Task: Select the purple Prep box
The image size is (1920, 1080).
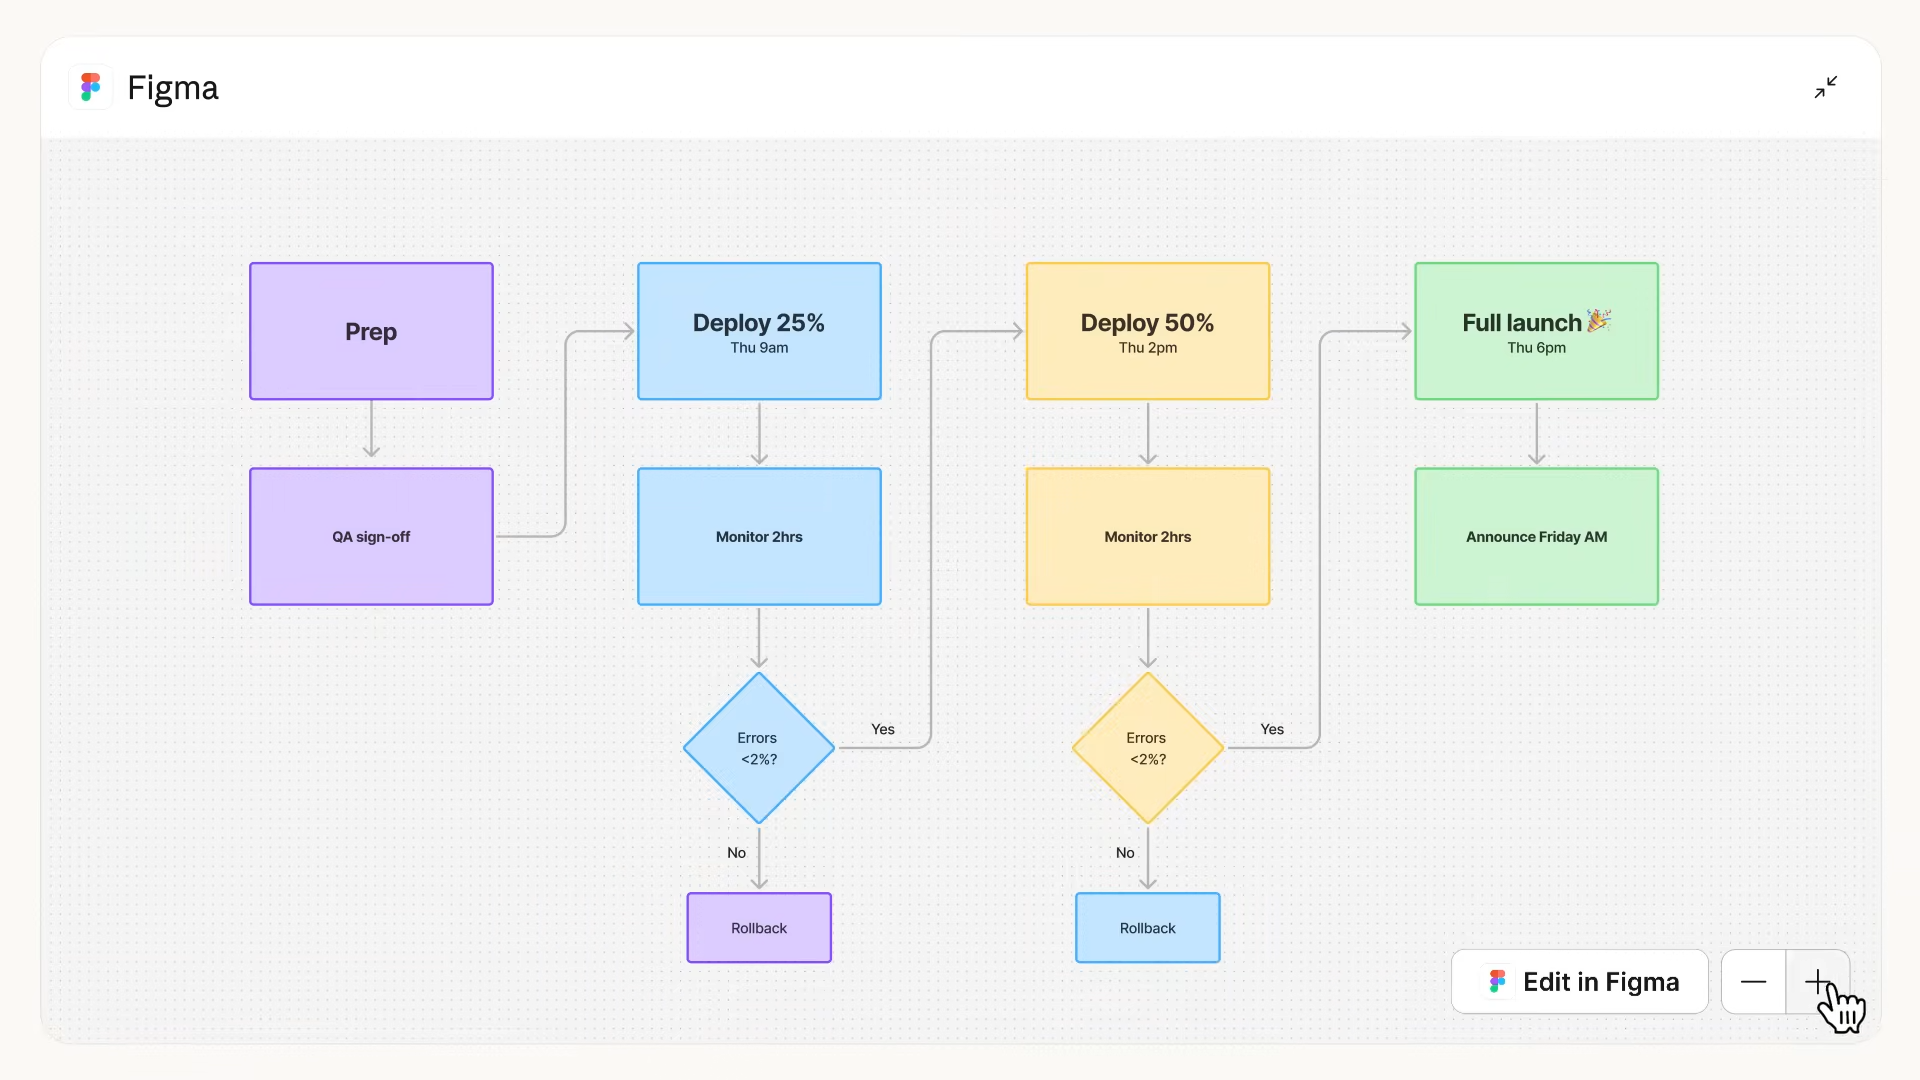Action: pyautogui.click(x=371, y=331)
